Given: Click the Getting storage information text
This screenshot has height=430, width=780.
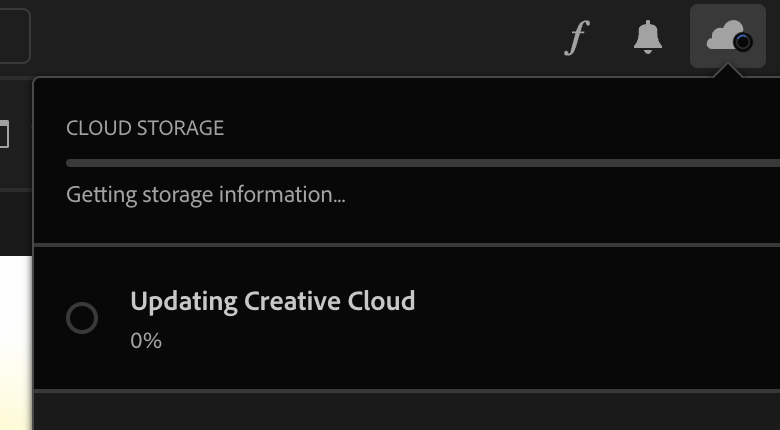Looking at the screenshot, I should [206, 194].
